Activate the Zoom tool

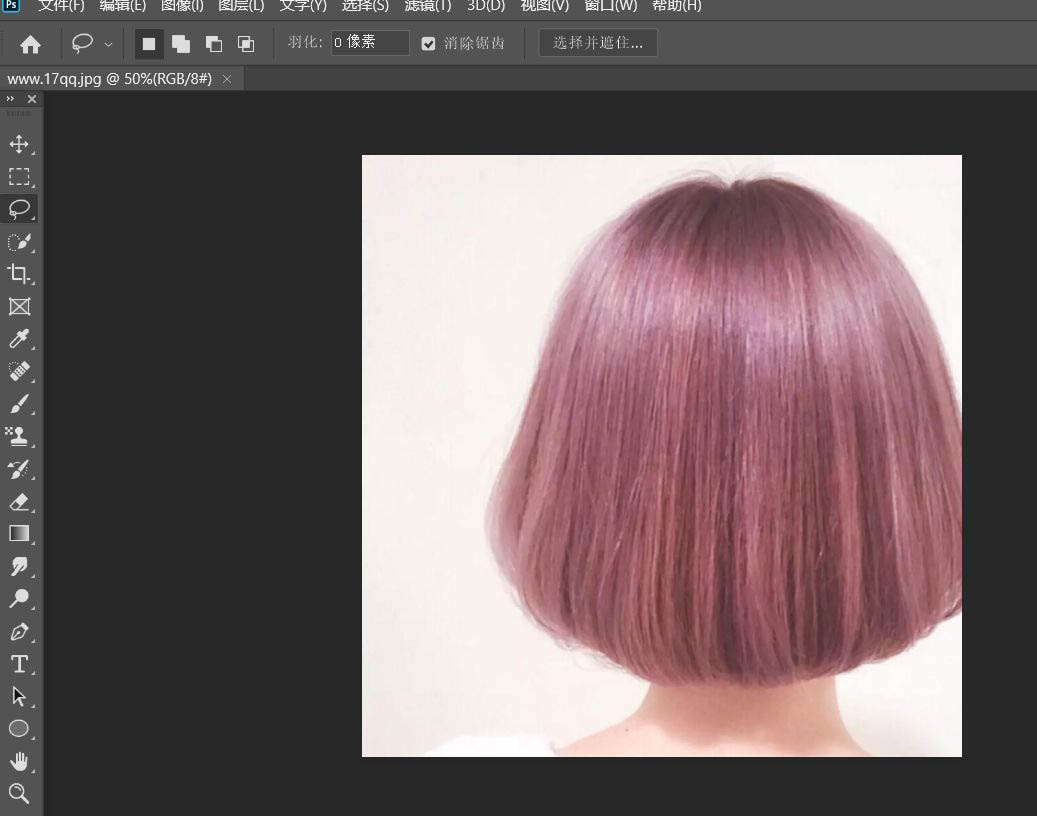(x=20, y=793)
